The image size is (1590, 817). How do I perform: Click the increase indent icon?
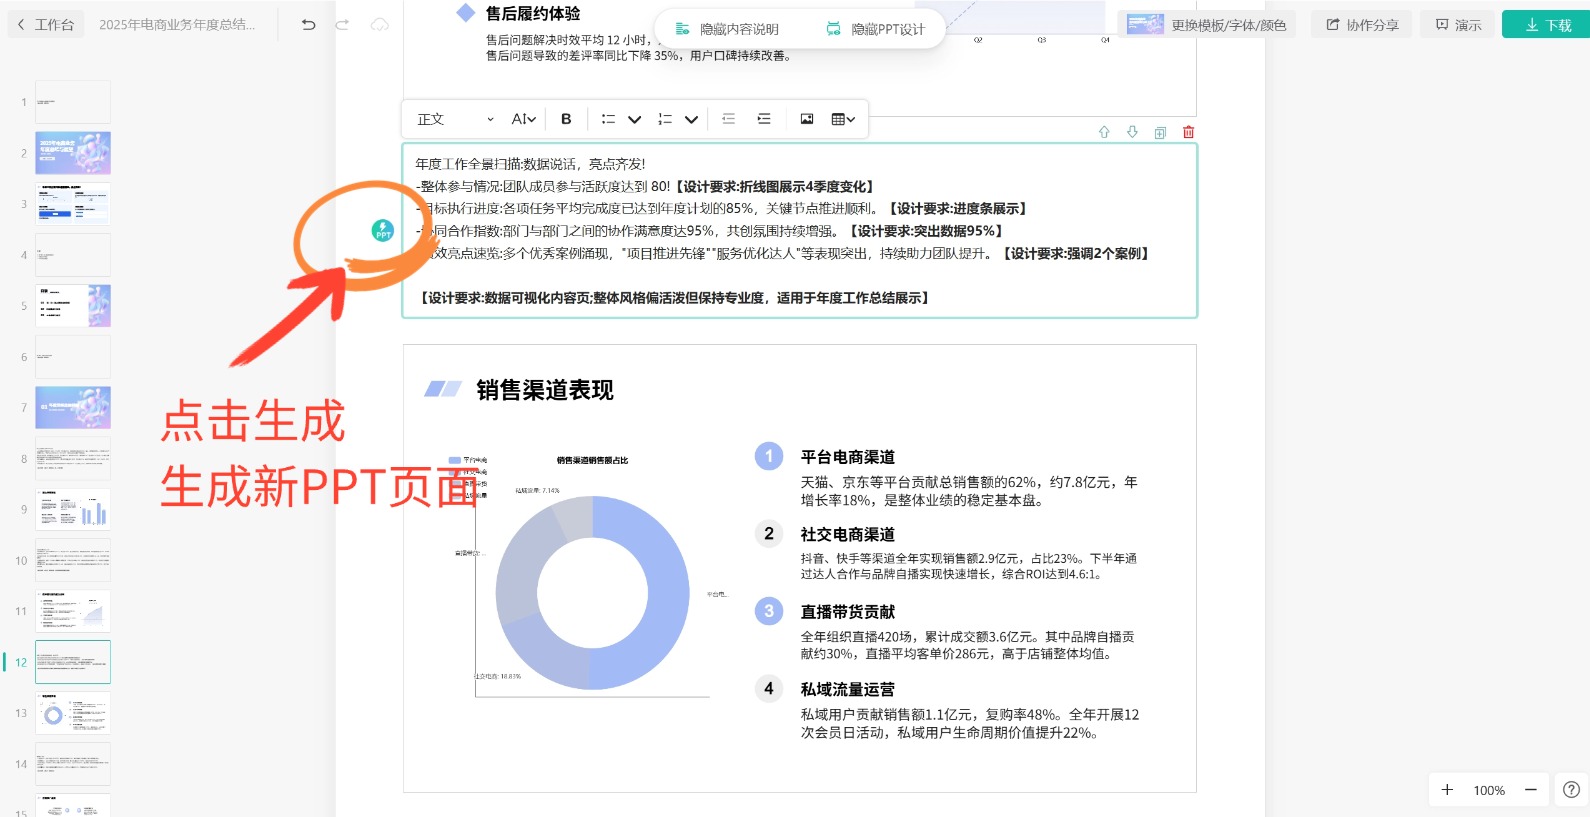[764, 119]
